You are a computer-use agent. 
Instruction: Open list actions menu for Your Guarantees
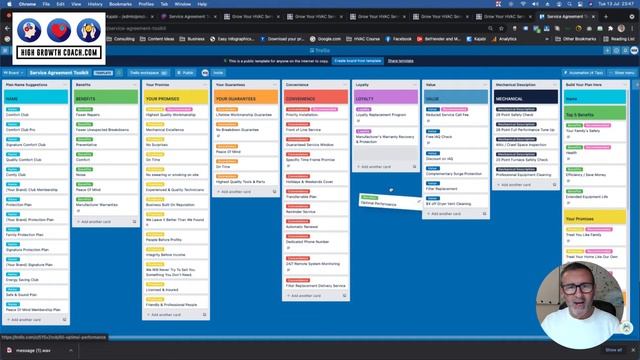pyautogui.click(x=274, y=84)
